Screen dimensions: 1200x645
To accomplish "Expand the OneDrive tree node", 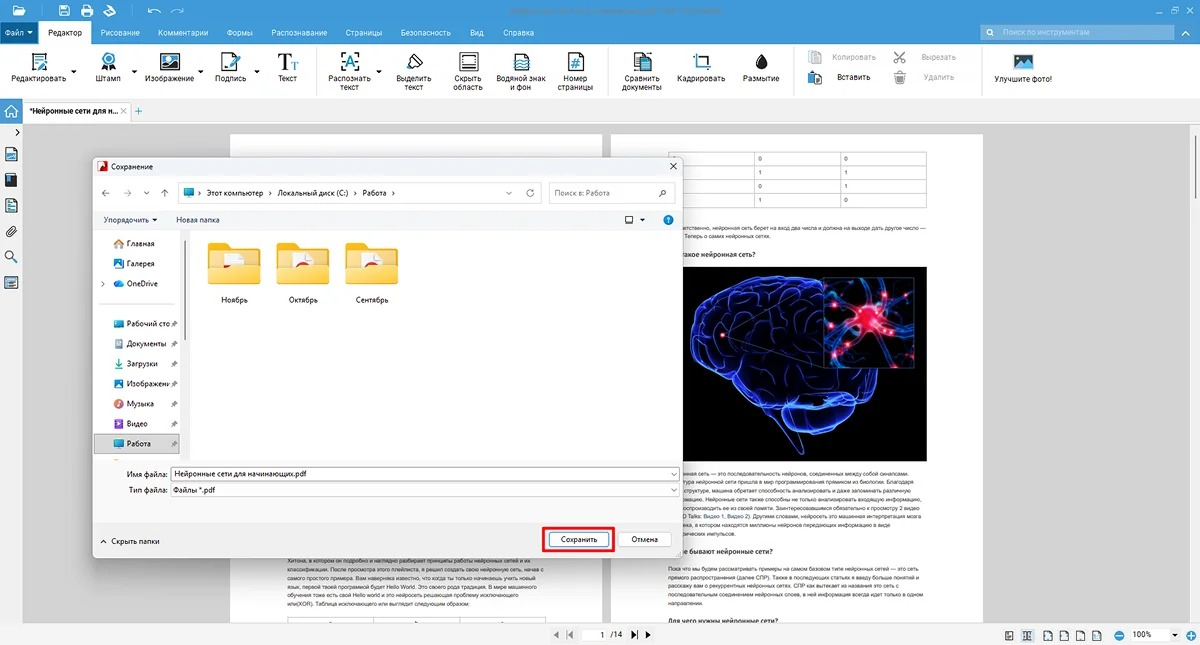I will (x=103, y=284).
